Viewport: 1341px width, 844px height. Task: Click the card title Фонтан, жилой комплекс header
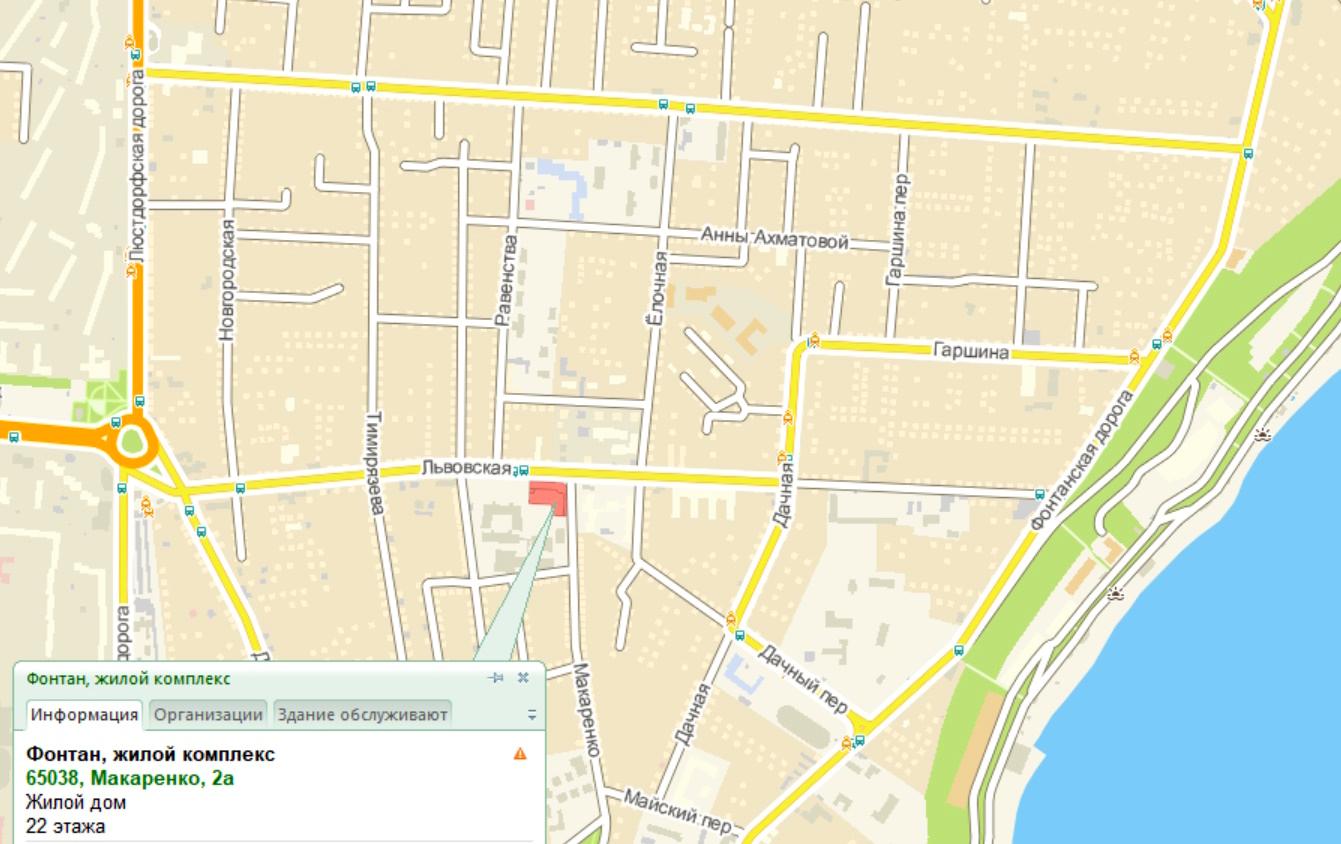[x=128, y=679]
